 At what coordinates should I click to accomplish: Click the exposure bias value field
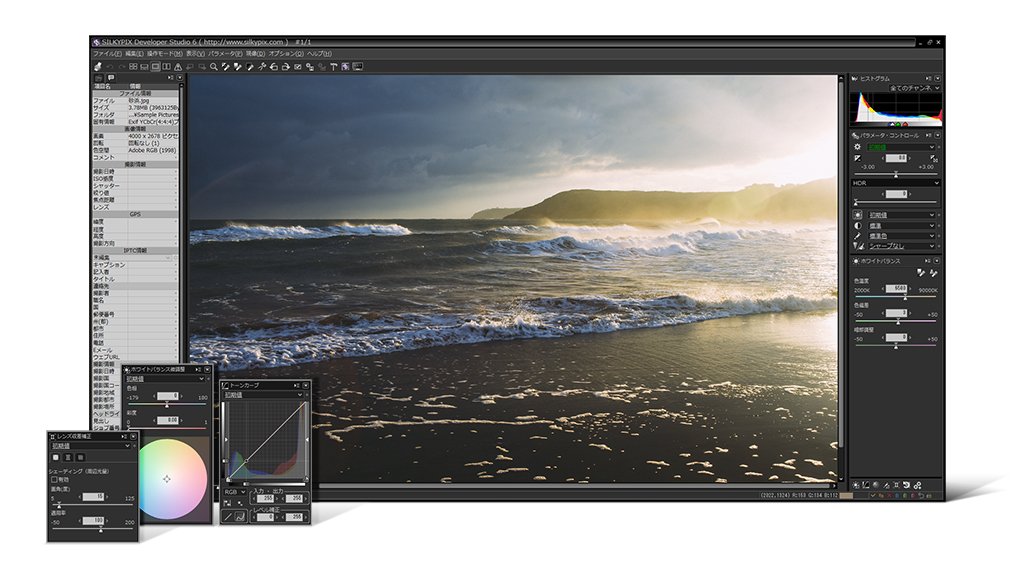pos(896,158)
